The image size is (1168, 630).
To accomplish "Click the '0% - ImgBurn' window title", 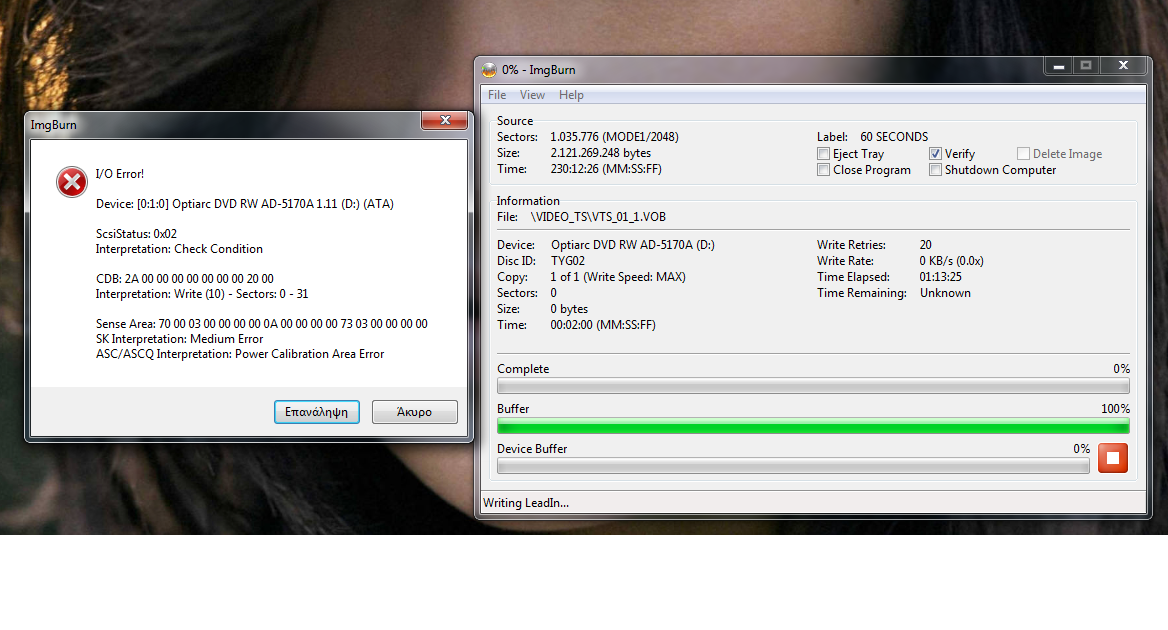I will [x=539, y=70].
